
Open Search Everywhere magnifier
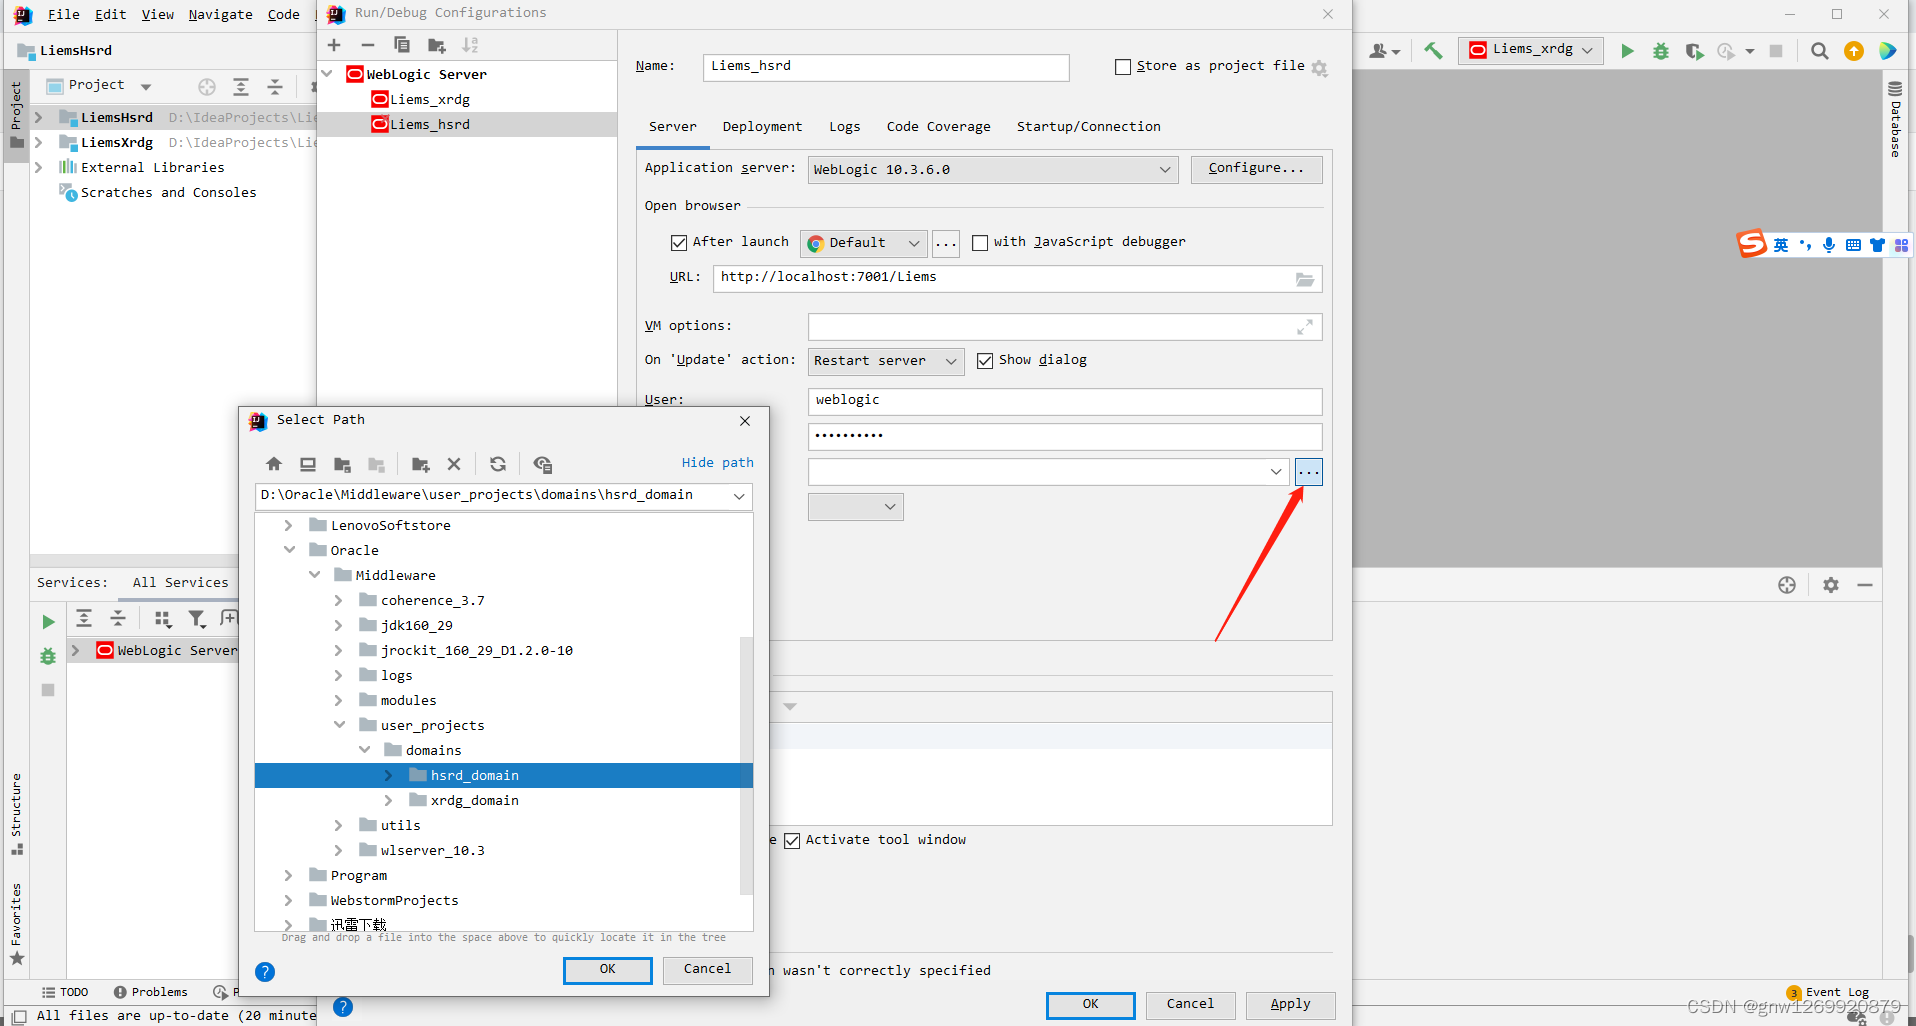click(1819, 50)
